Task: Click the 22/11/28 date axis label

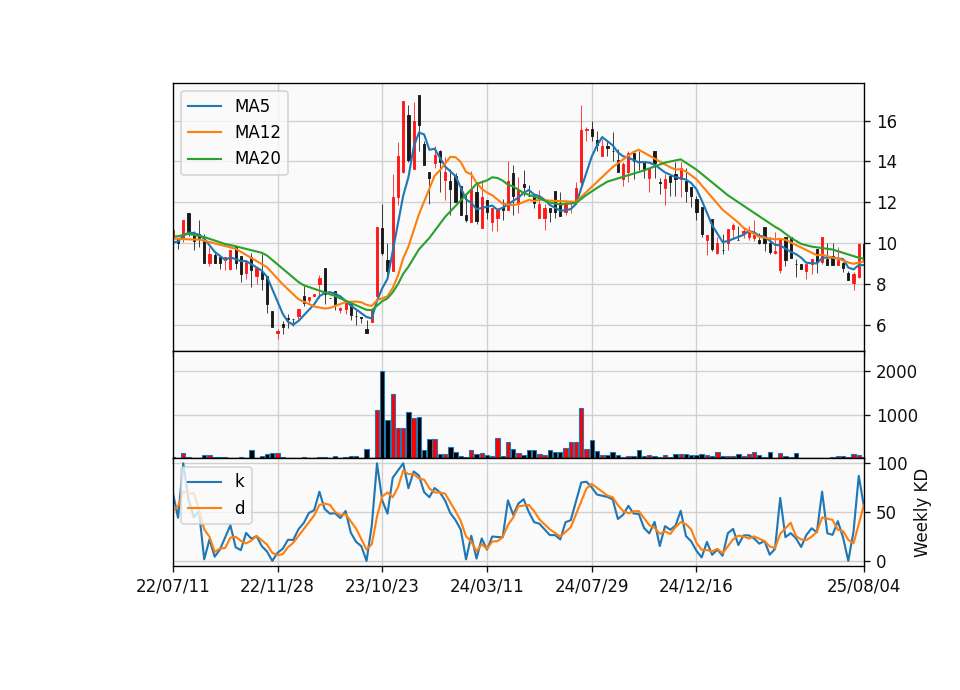Action: click(x=277, y=586)
